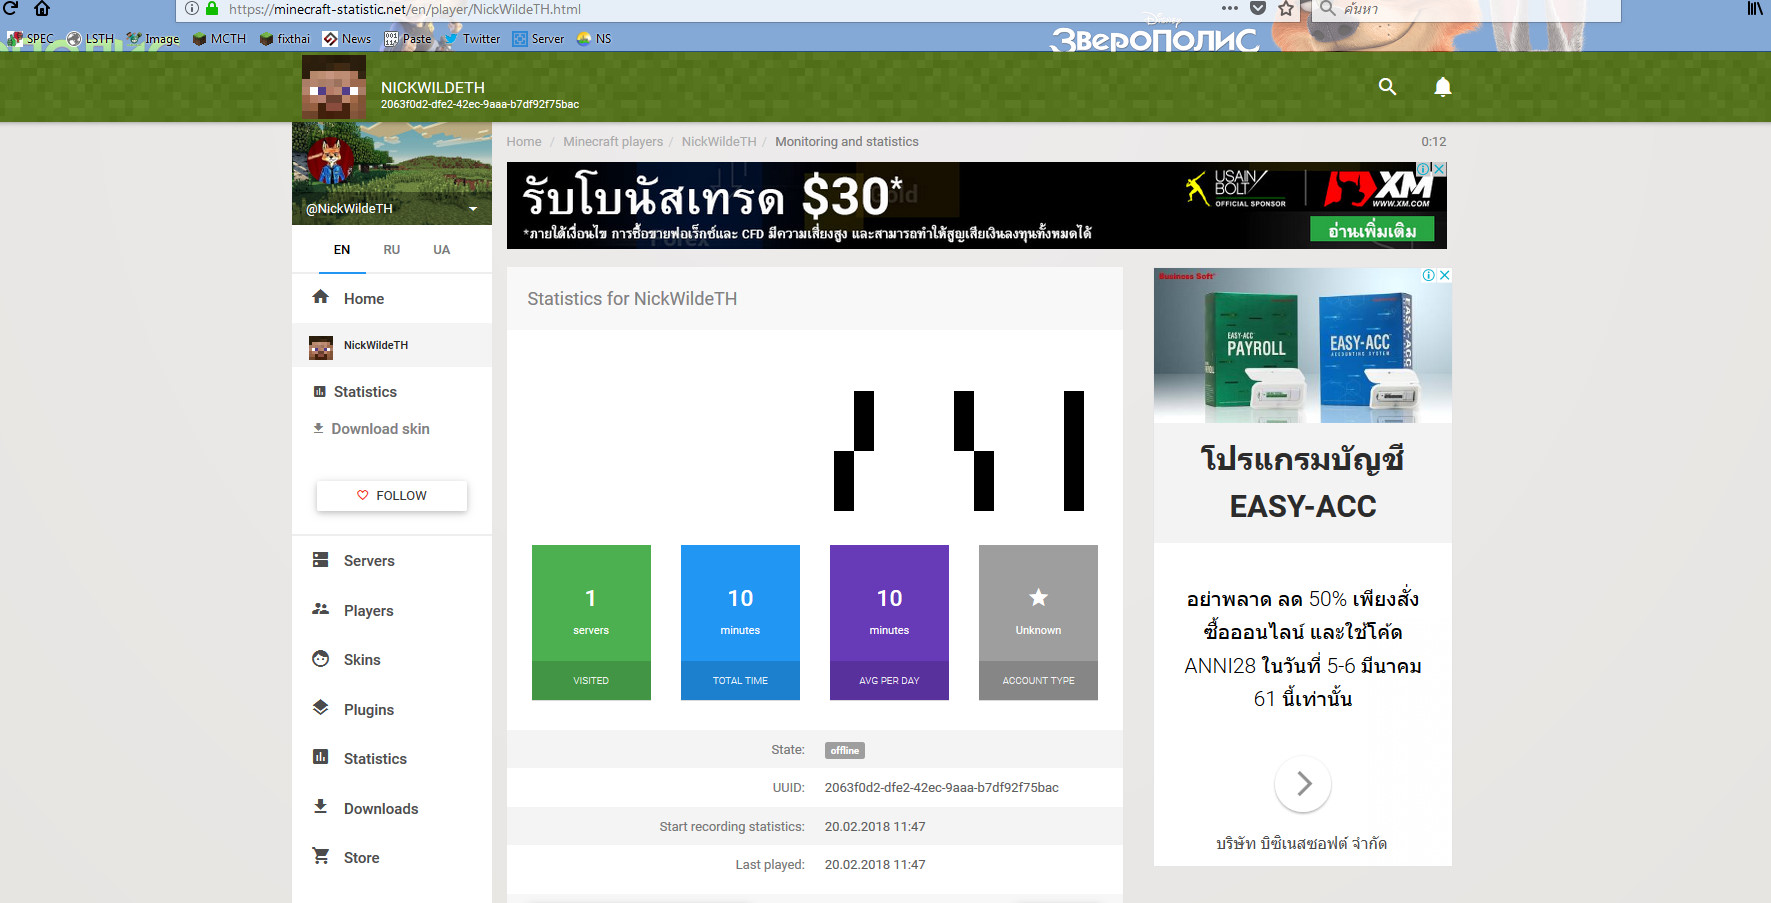The width and height of the screenshot is (1771, 903).
Task: Open Plugins section in sidebar
Action: pyautogui.click(x=368, y=710)
